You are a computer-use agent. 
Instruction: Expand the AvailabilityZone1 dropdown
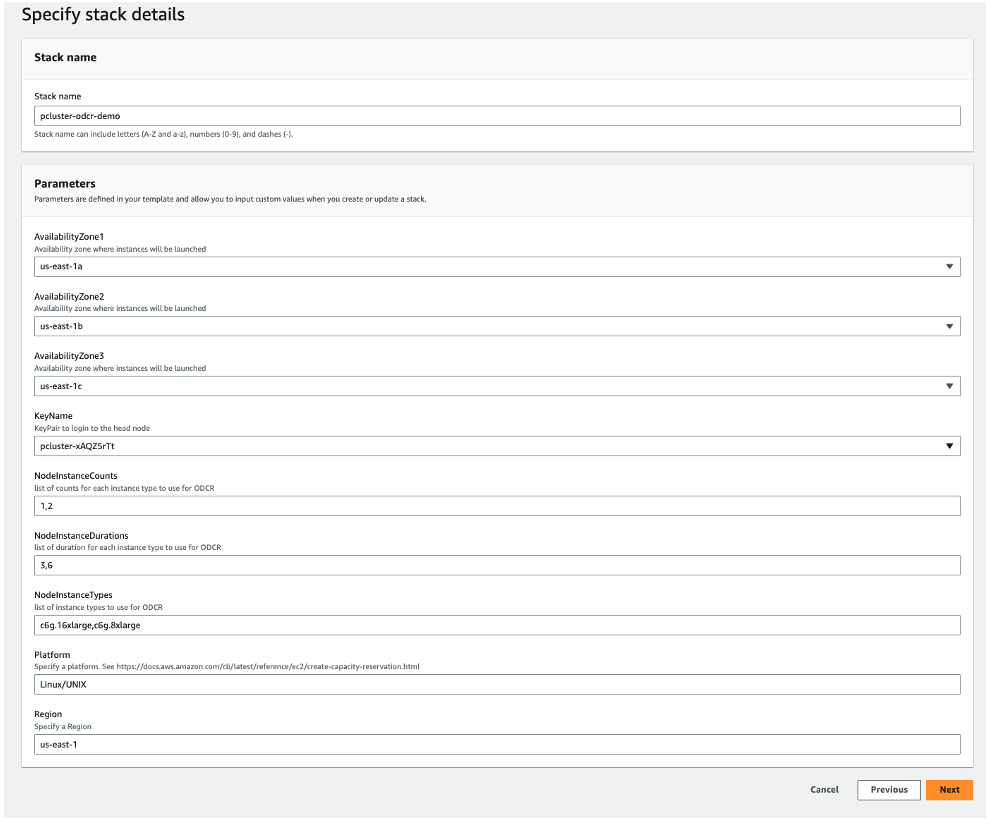(950, 266)
